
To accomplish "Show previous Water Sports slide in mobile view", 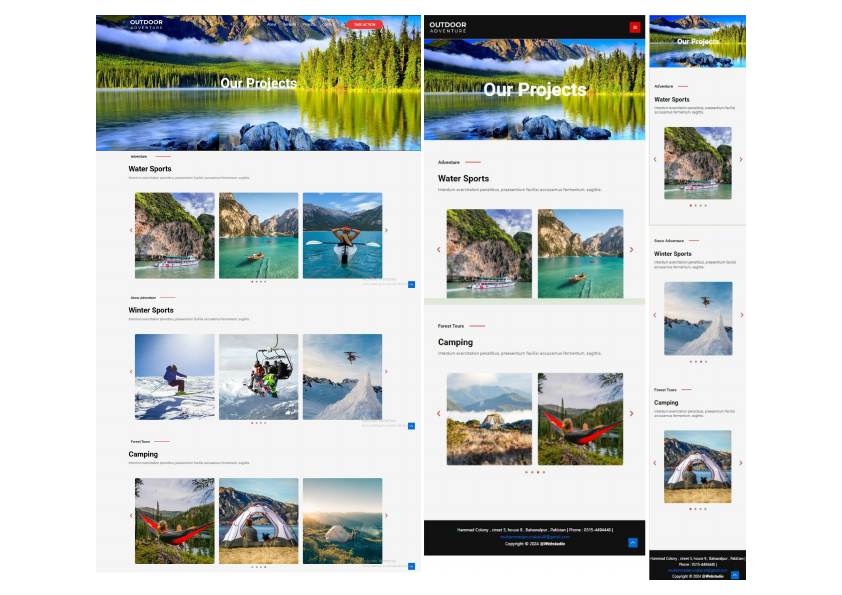I will coord(655,159).
